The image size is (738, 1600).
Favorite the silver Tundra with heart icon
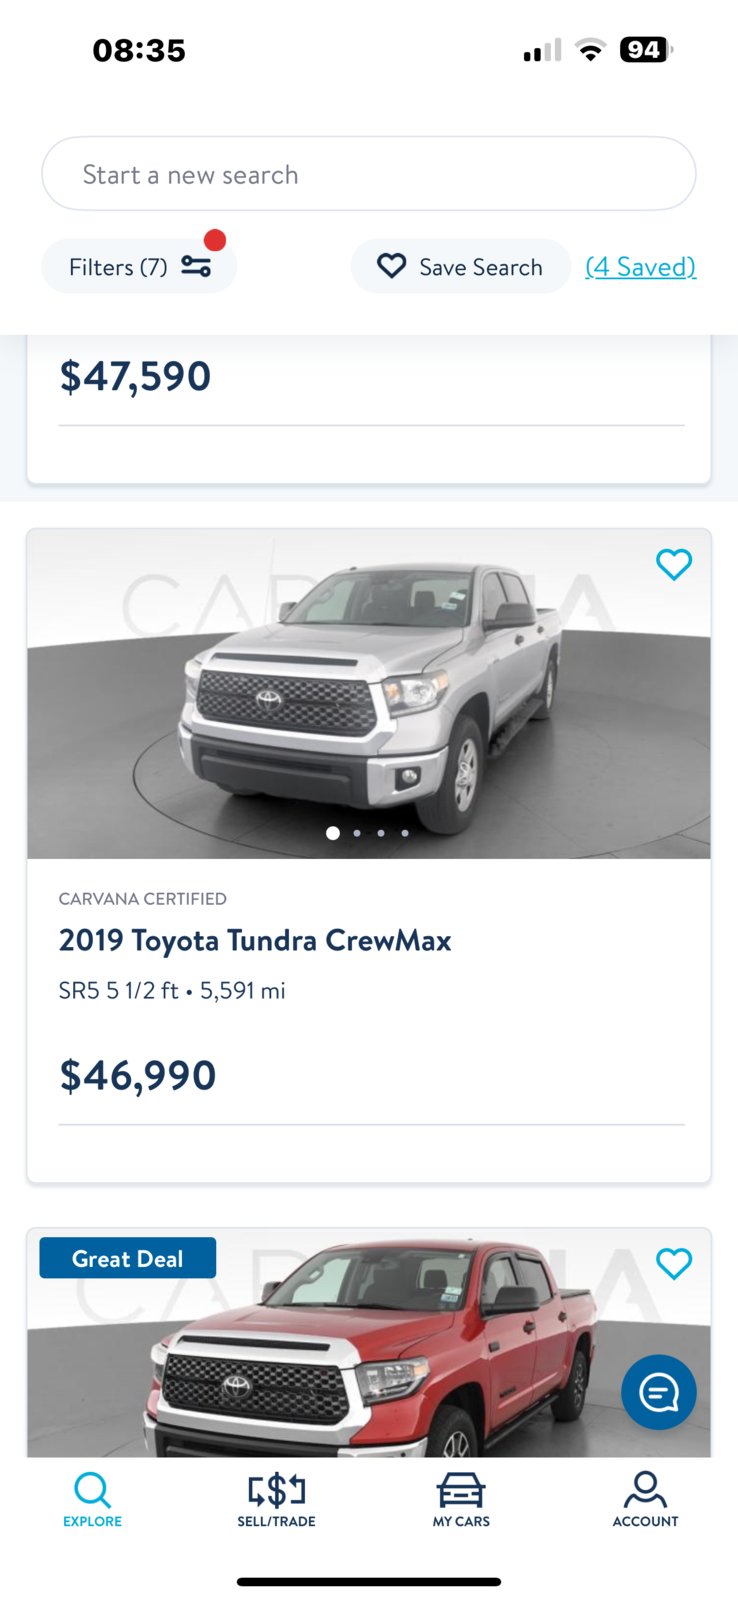674,565
